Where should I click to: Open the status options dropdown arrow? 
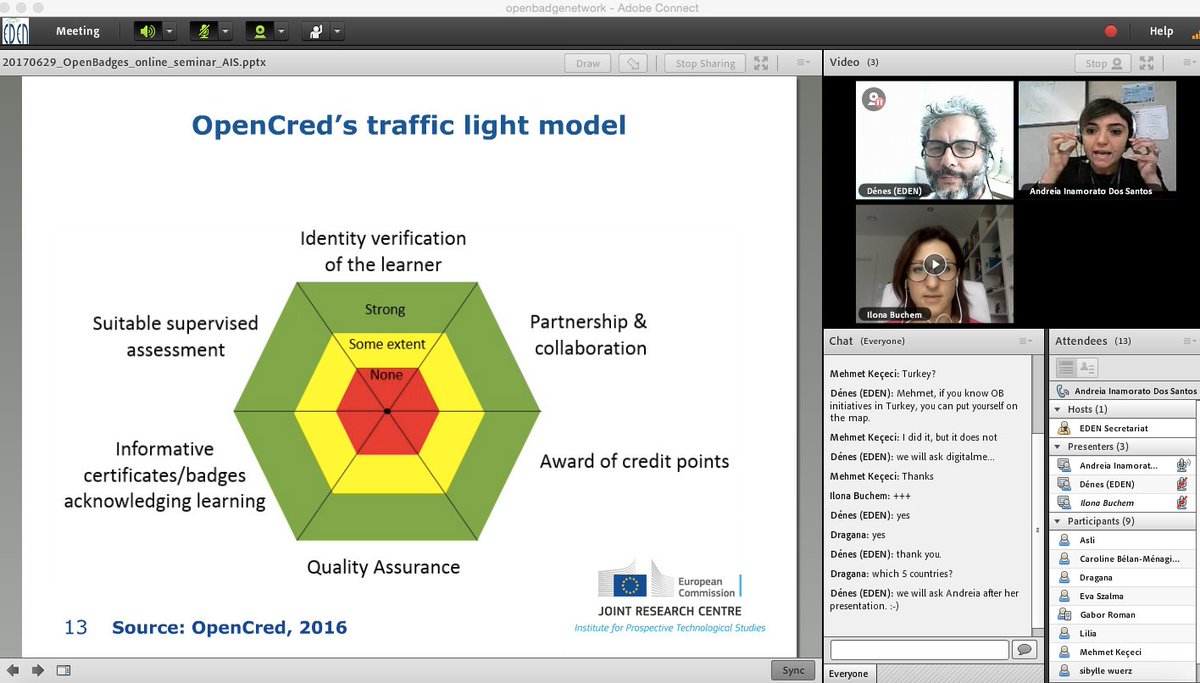tap(337, 31)
